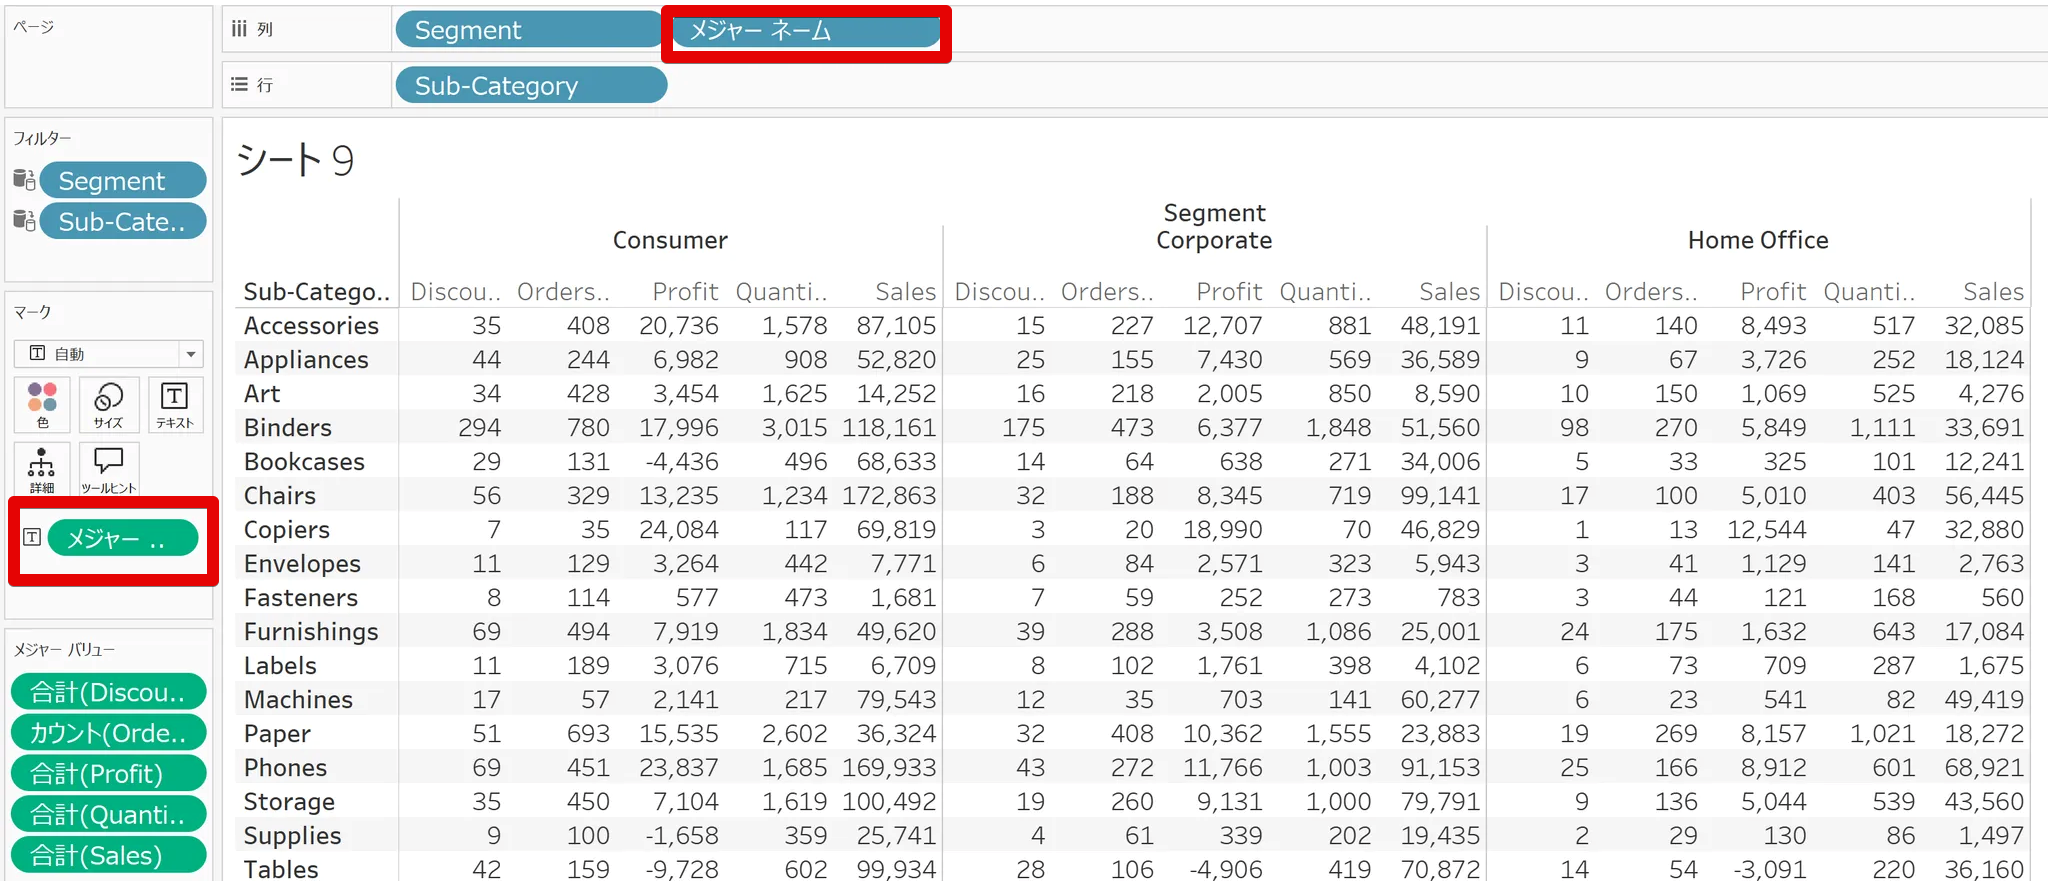Open the mark type 自動 dropdown
This screenshot has width=2048, height=881.
pos(108,353)
